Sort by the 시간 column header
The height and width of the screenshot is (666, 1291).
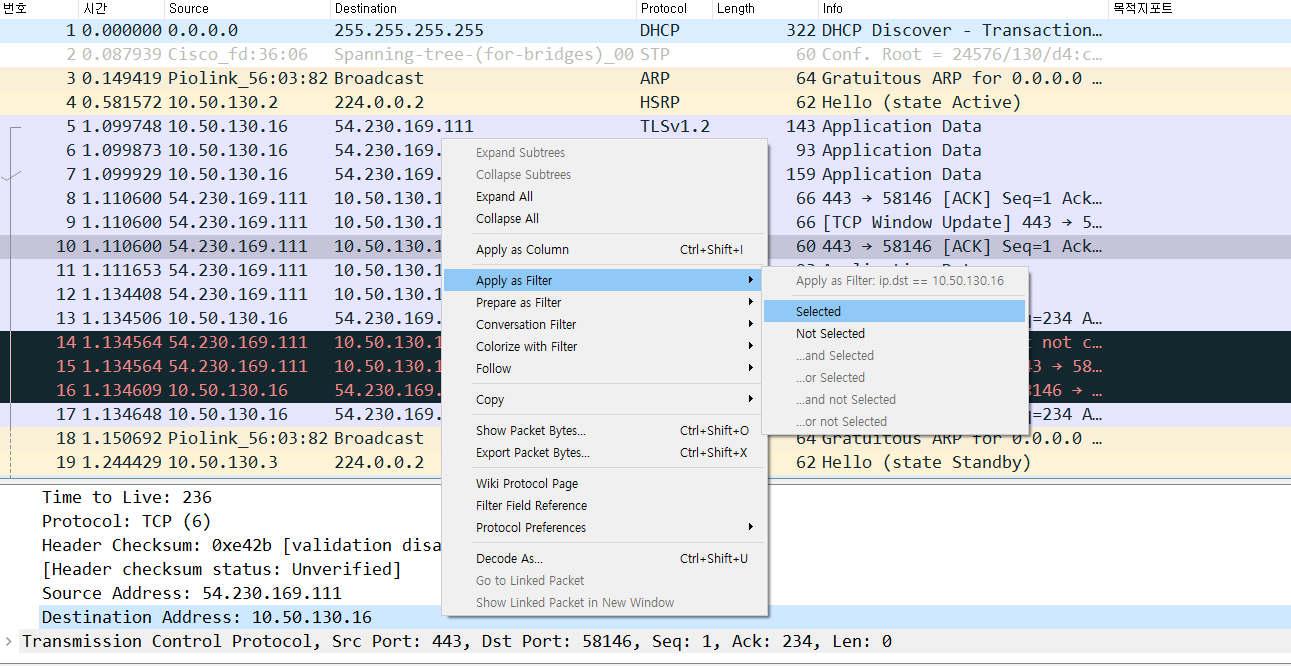[121, 8]
